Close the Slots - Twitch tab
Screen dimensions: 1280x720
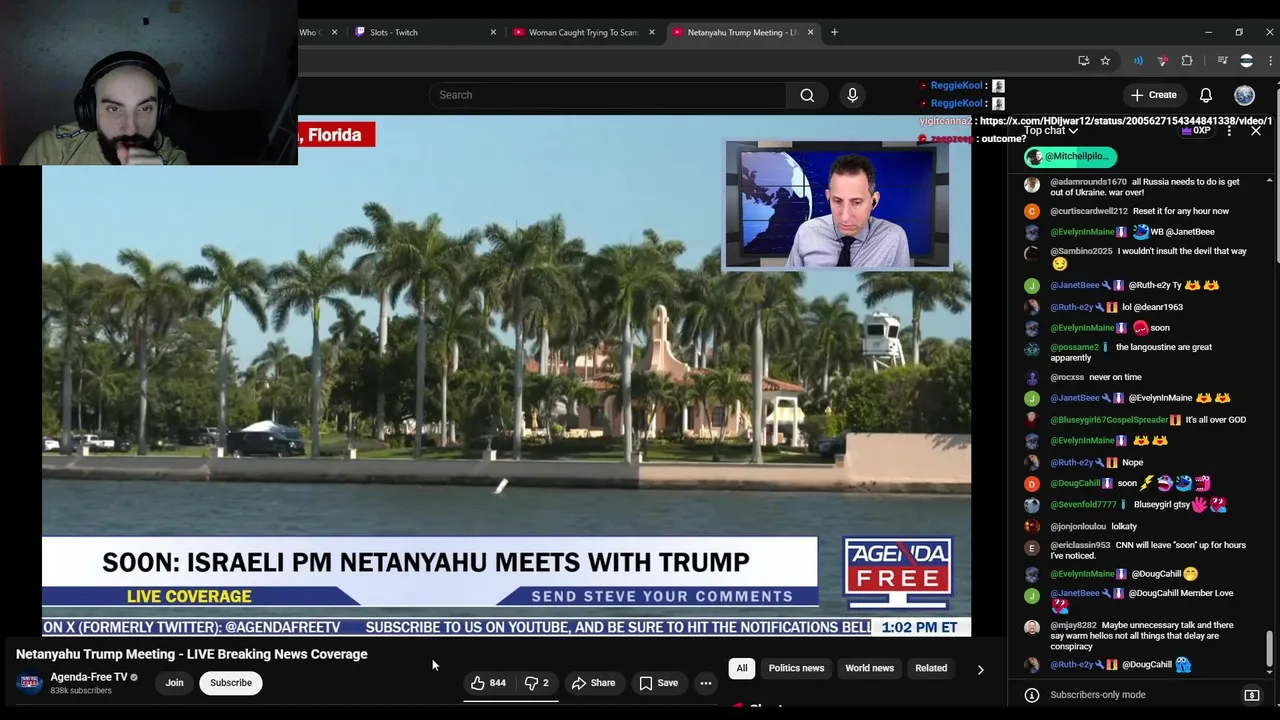[493, 32]
